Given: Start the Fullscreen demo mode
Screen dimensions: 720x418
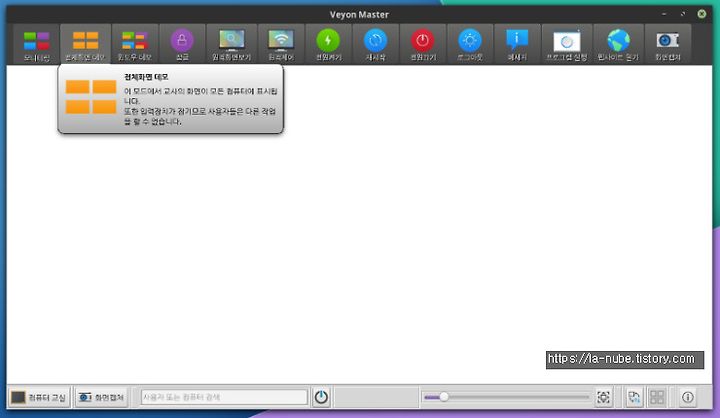Looking at the screenshot, I should [x=85, y=45].
